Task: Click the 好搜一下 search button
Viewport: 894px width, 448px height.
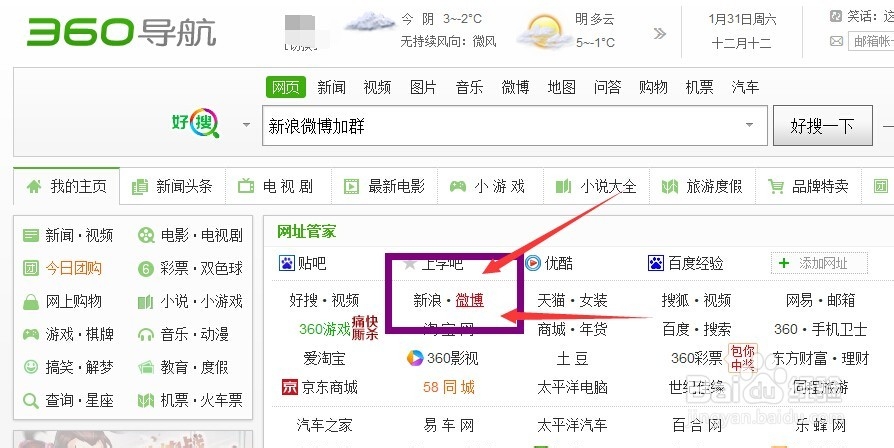Action: point(822,125)
